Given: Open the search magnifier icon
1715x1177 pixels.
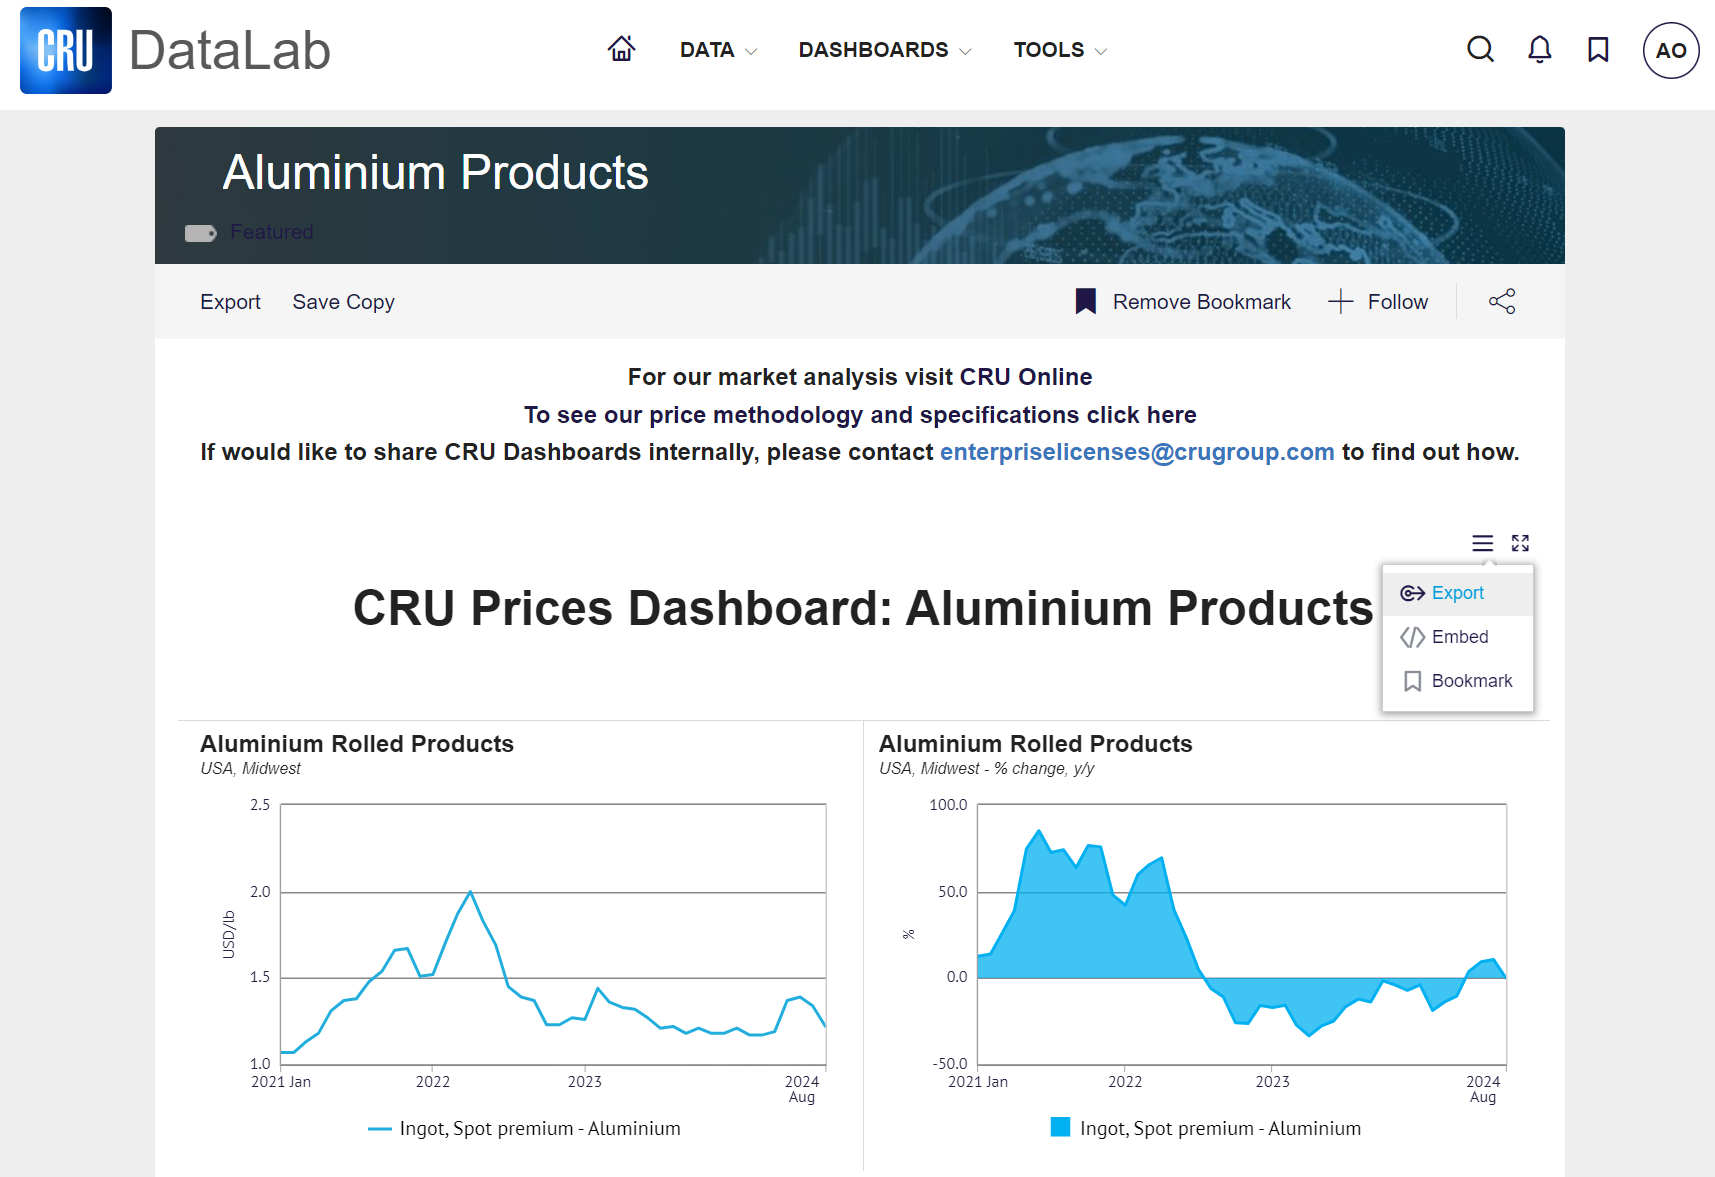Looking at the screenshot, I should point(1480,50).
